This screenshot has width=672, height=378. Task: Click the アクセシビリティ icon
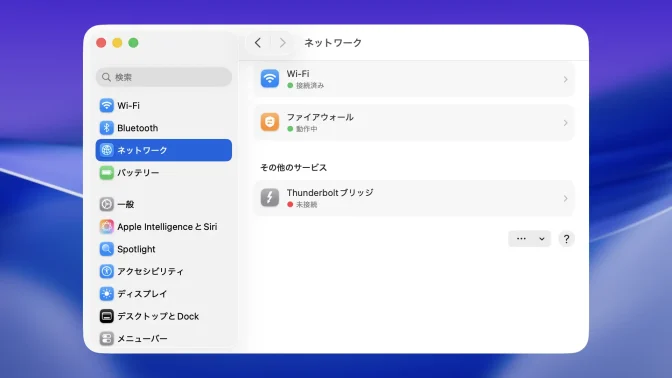106,271
